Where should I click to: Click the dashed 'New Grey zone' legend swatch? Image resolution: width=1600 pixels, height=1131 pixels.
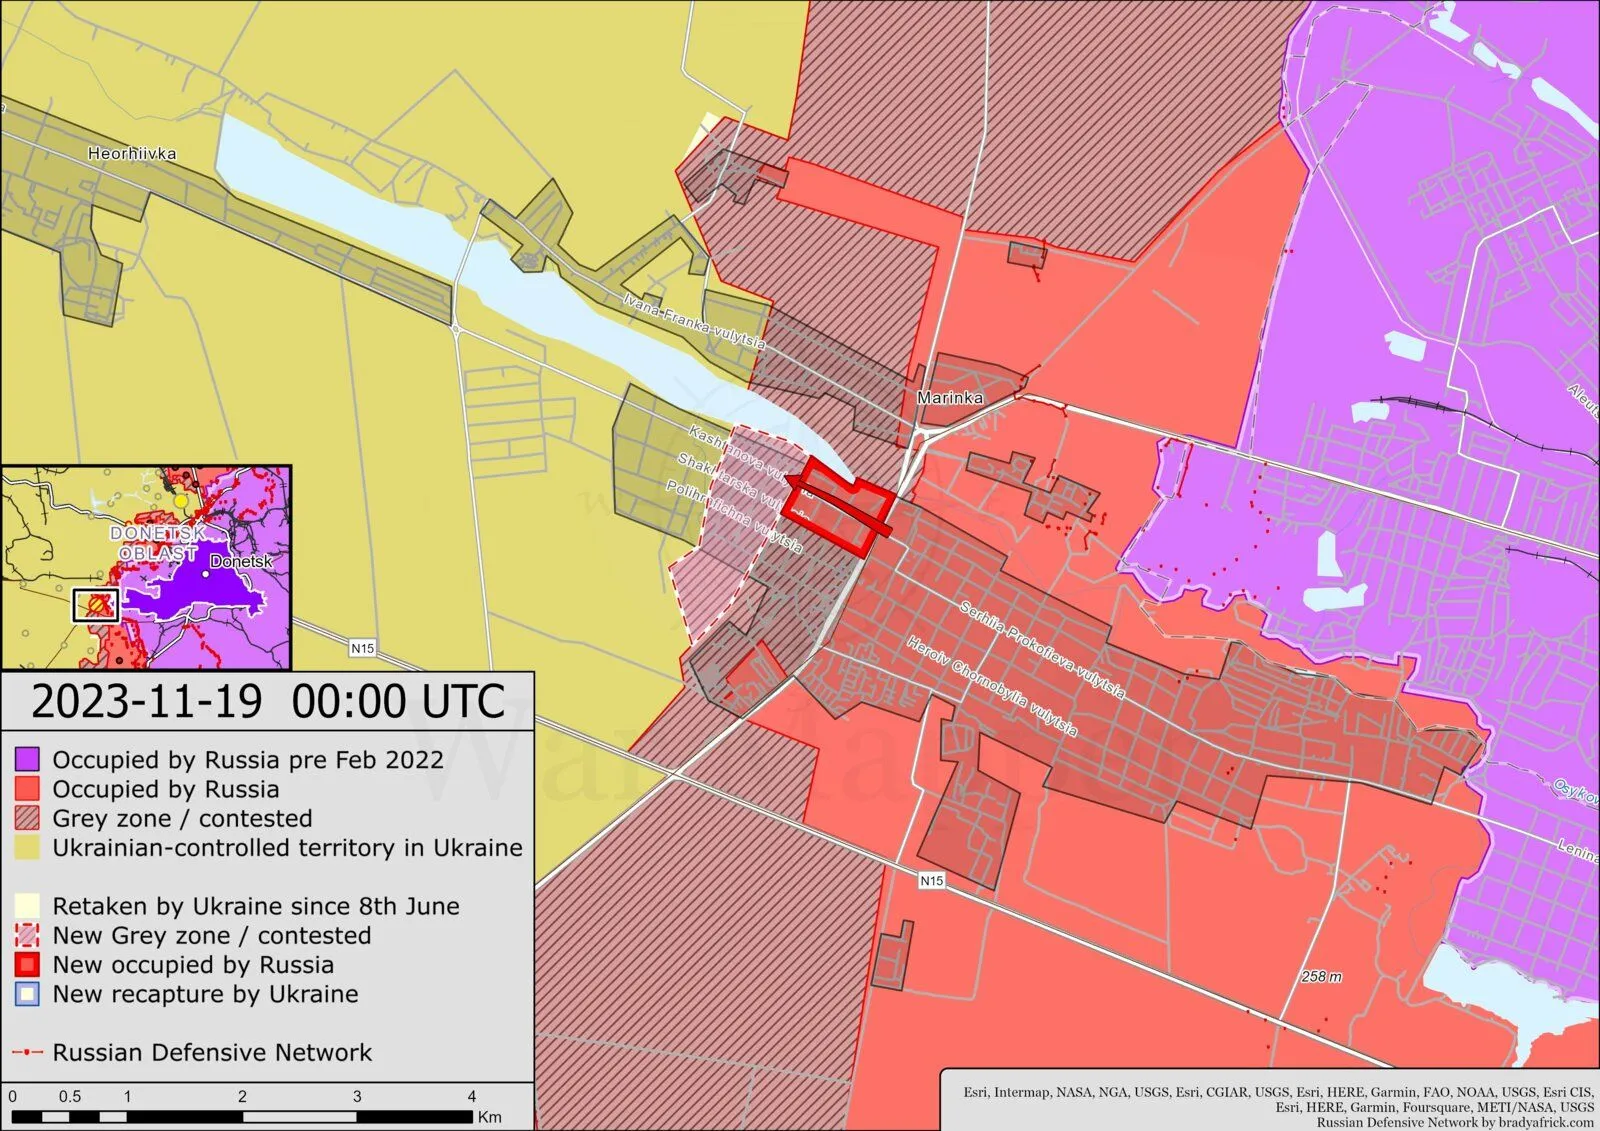tap(28, 935)
